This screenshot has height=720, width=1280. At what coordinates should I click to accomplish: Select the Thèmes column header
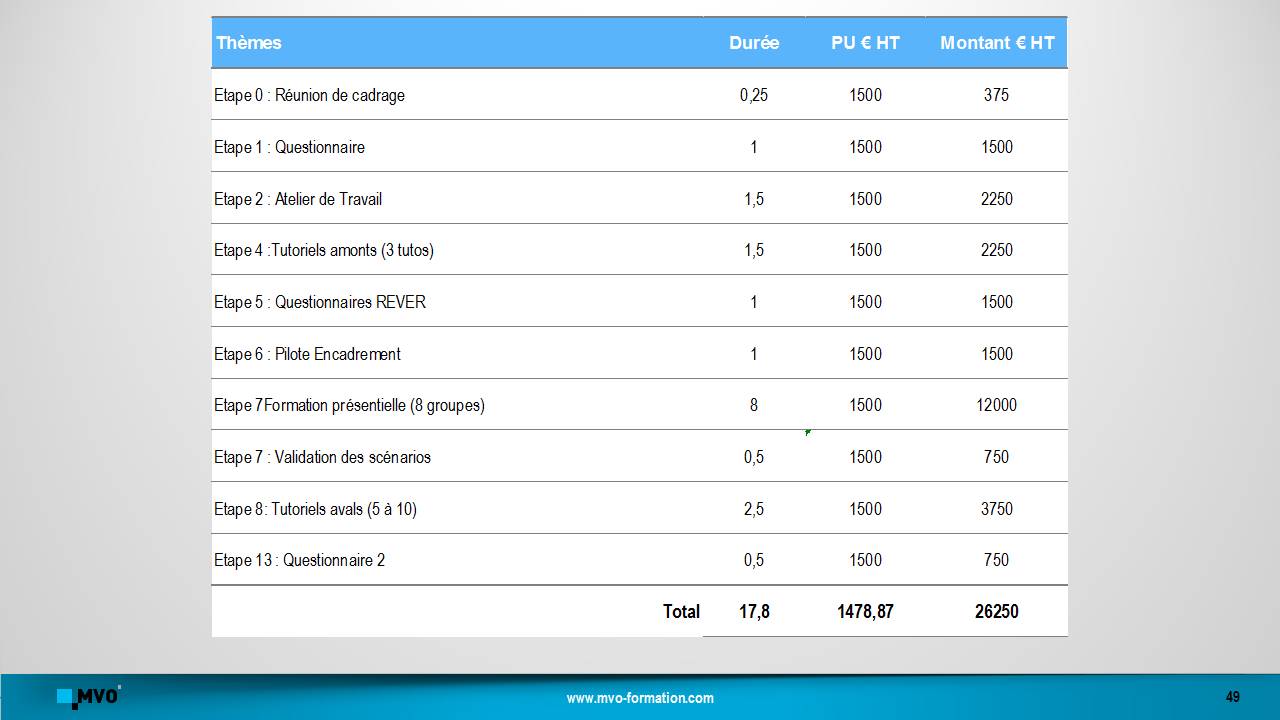point(249,43)
